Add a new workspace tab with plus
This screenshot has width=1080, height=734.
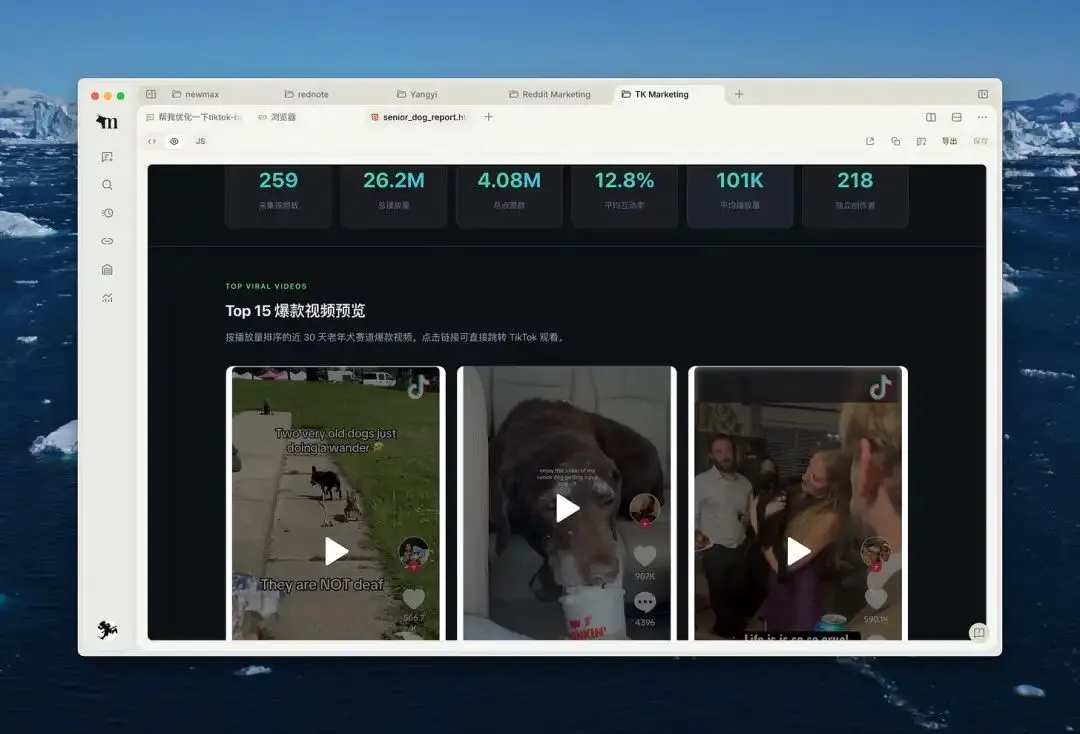(x=738, y=94)
